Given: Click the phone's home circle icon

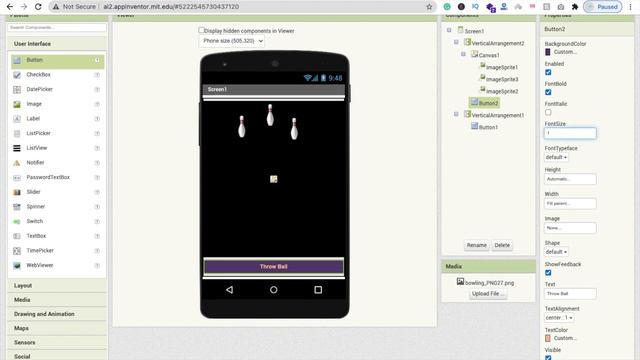Looking at the screenshot, I should (x=273, y=290).
